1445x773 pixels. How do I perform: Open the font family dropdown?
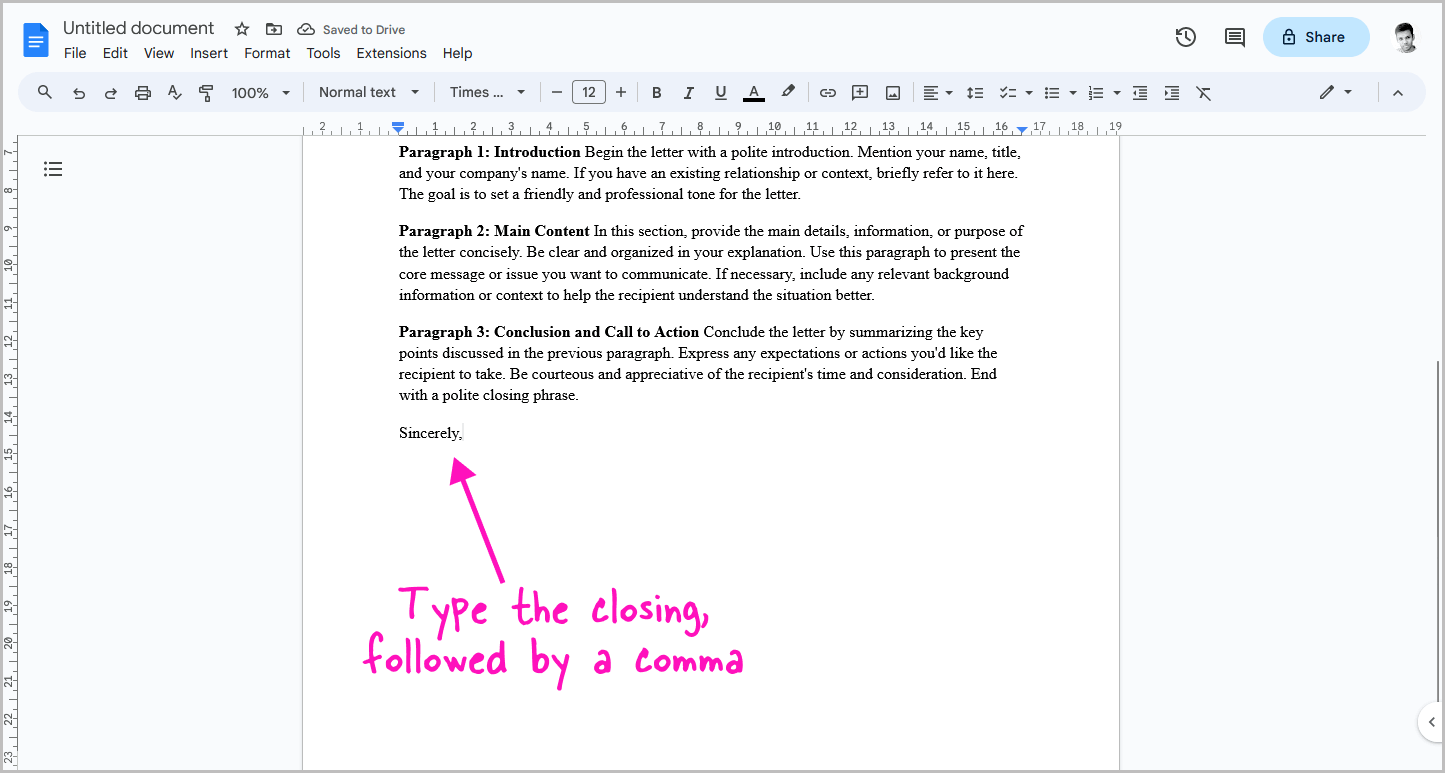487,91
